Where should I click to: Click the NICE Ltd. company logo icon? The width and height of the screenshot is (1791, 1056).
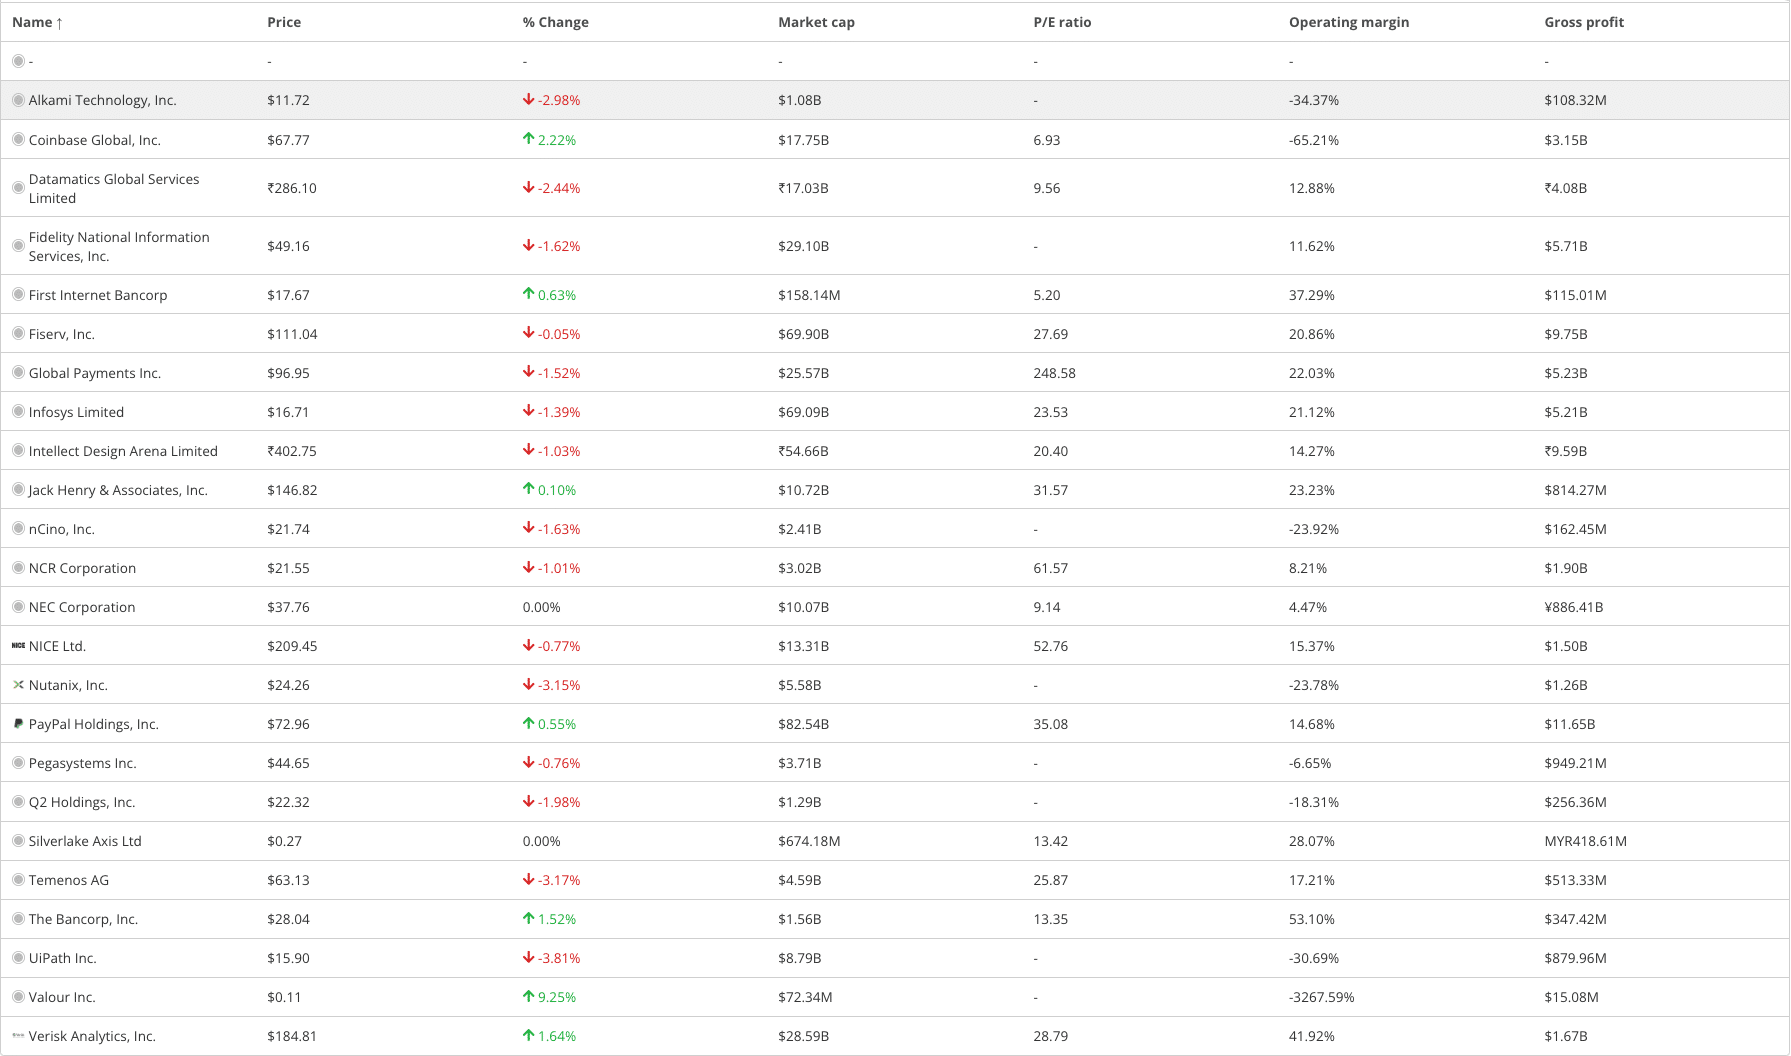click(x=18, y=646)
